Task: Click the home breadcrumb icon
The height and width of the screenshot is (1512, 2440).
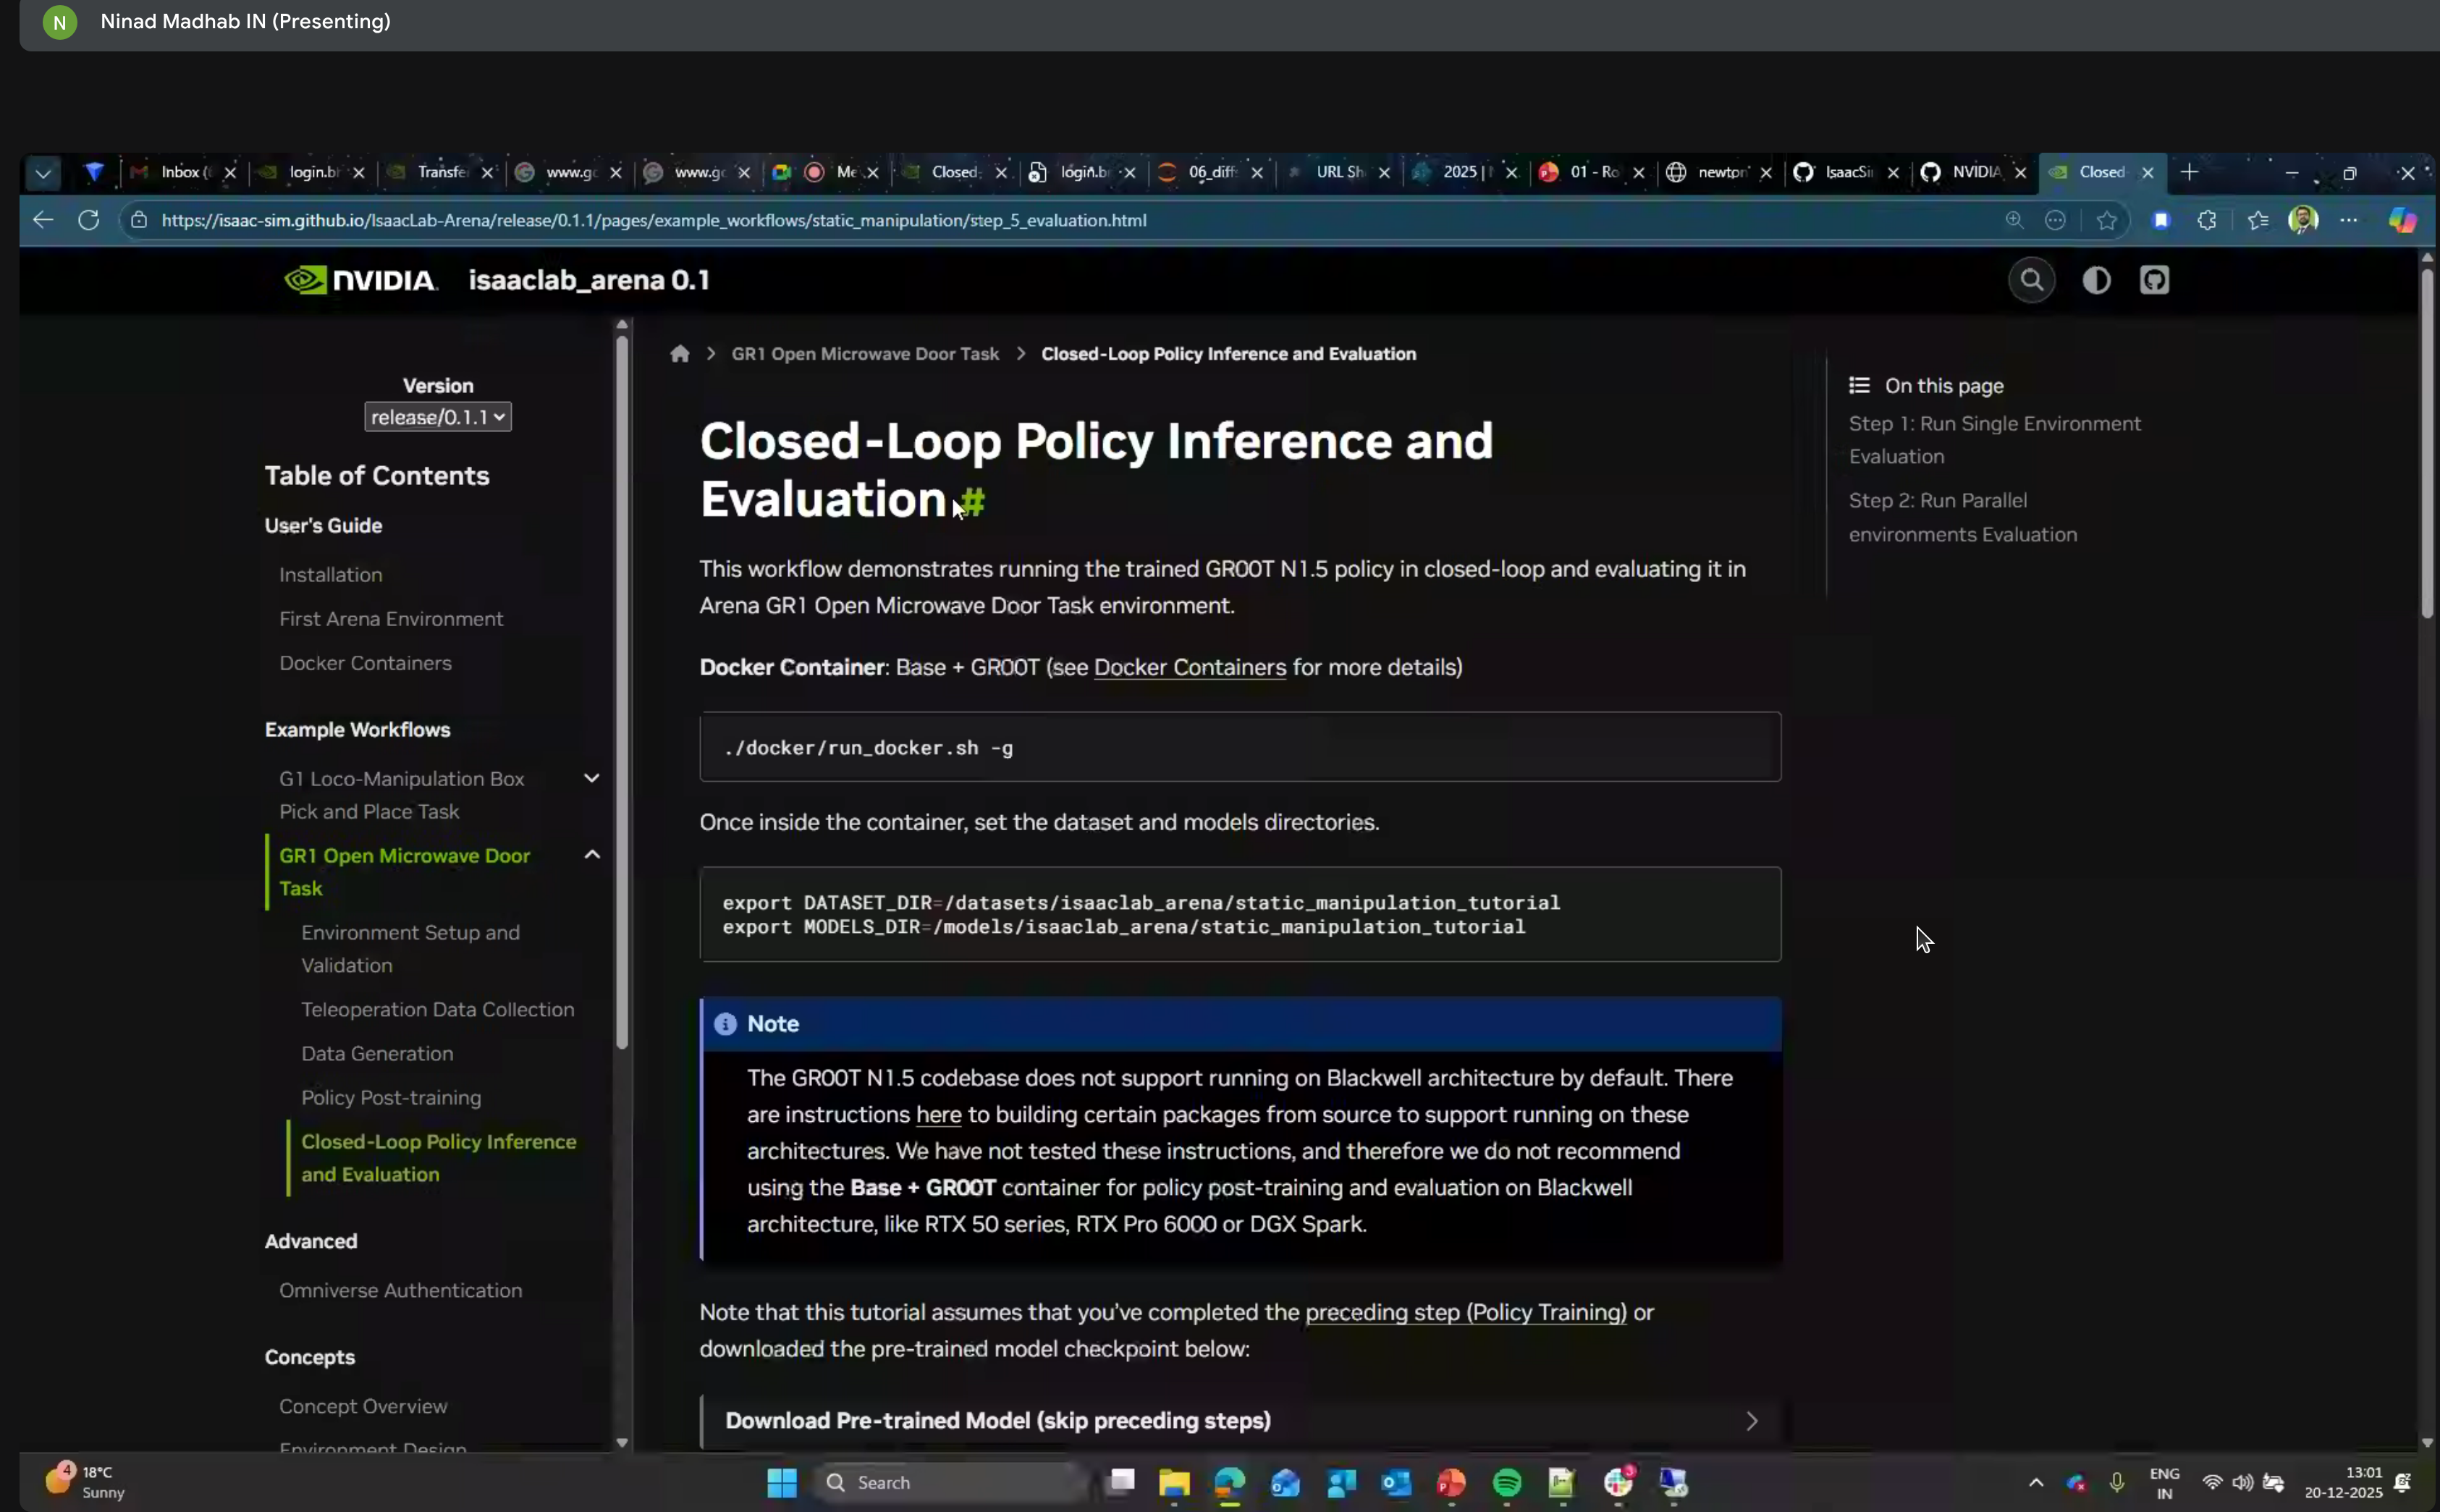Action: [680, 354]
